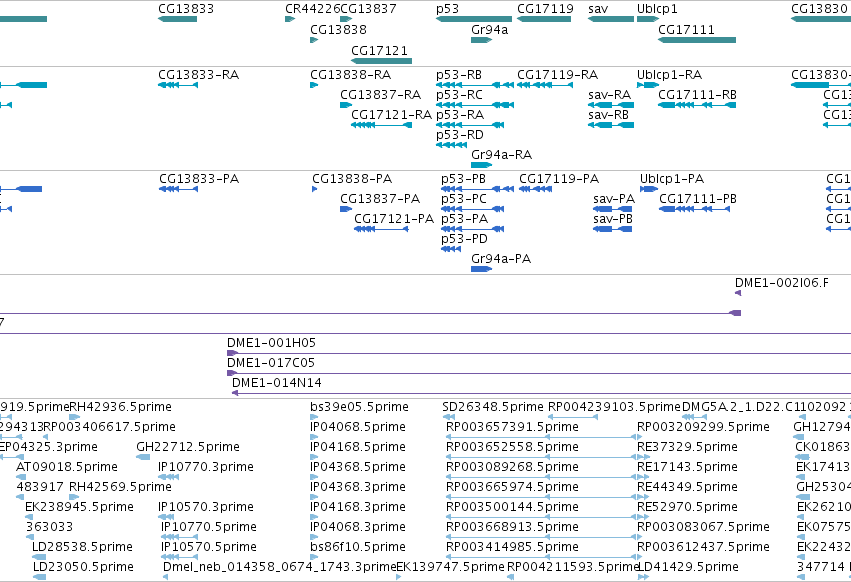
Task: Click the Gr94a-RA transcript label
Action: click(501, 155)
